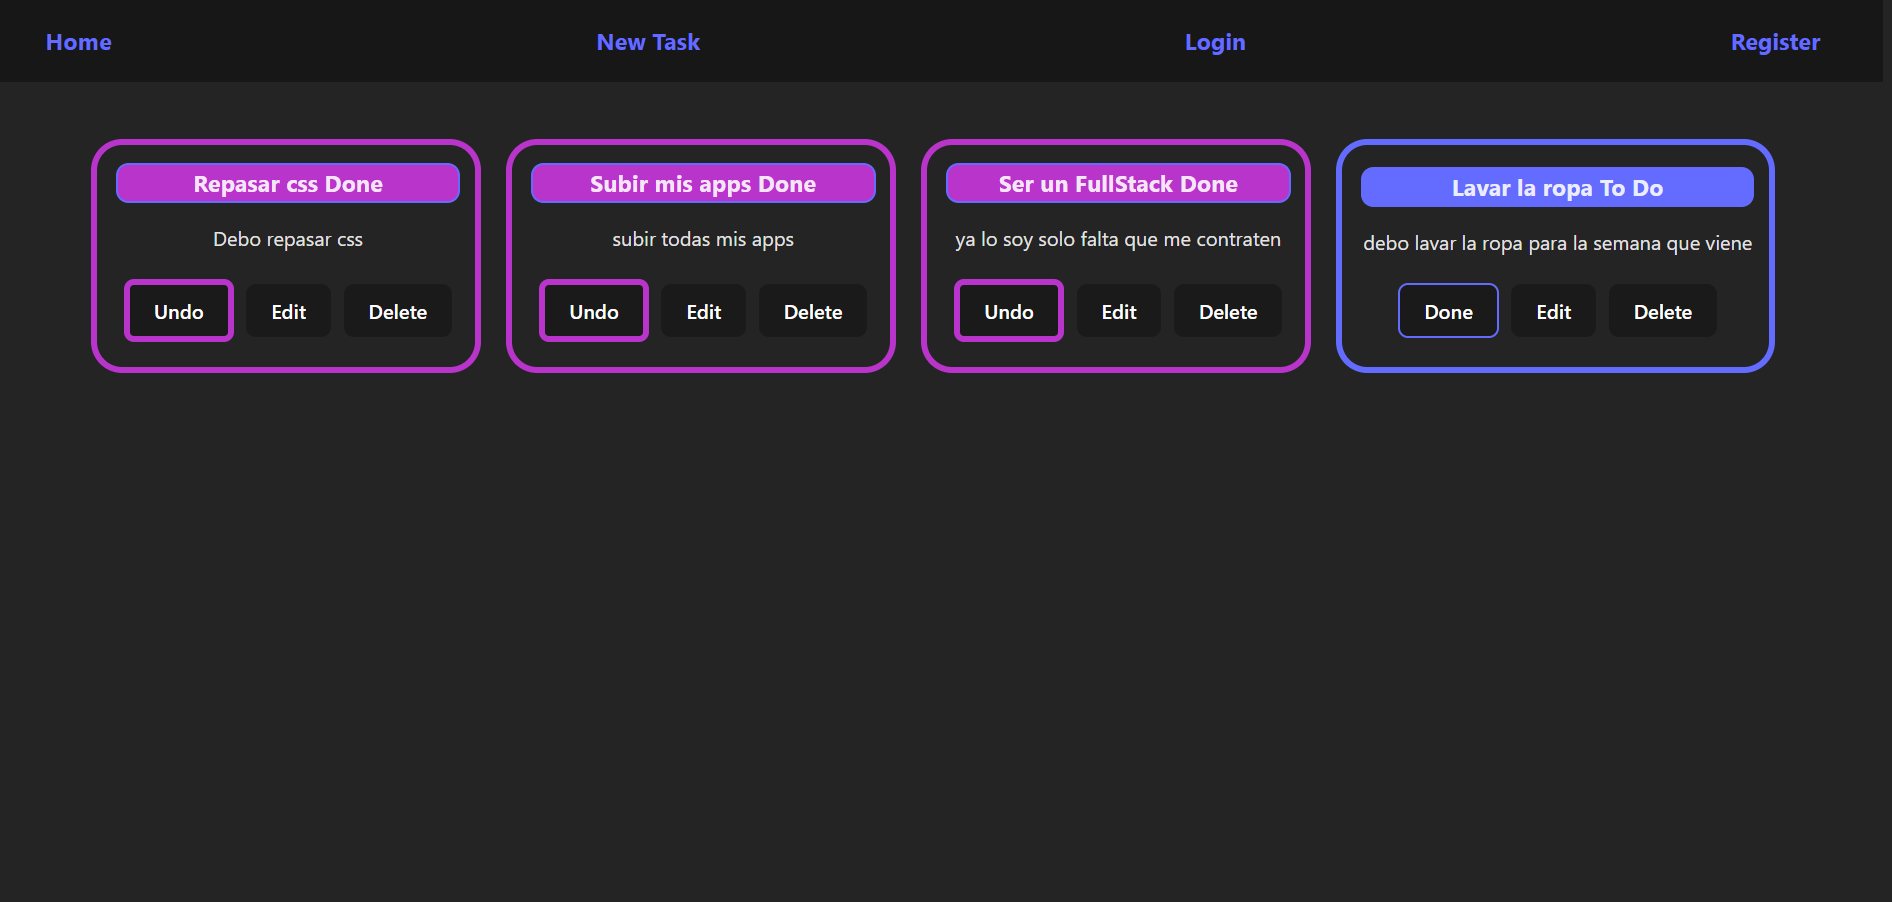
Task: Undo the 'Subir mis apps' task
Action: pyautogui.click(x=593, y=311)
